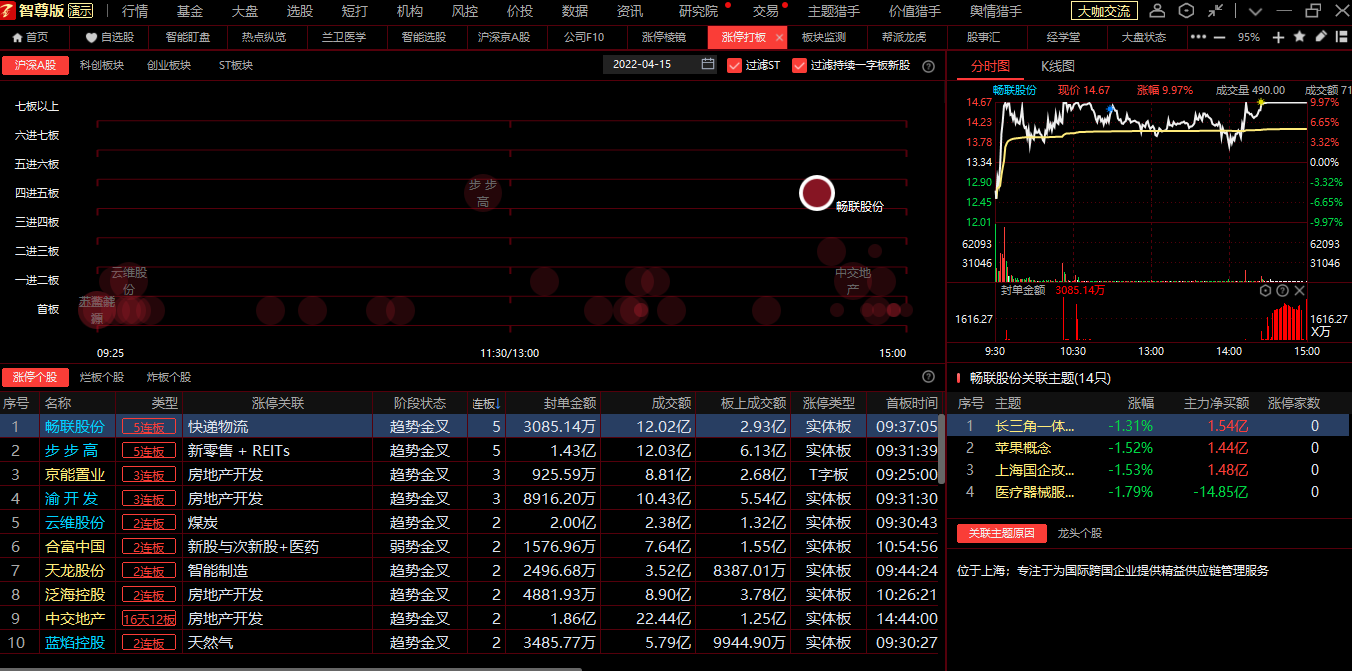
Task: Click the 5连板 badge for 步步高
Action: (148, 451)
